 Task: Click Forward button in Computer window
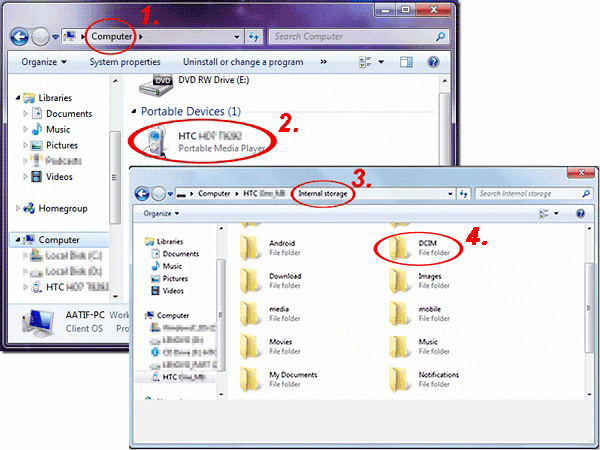[40, 37]
